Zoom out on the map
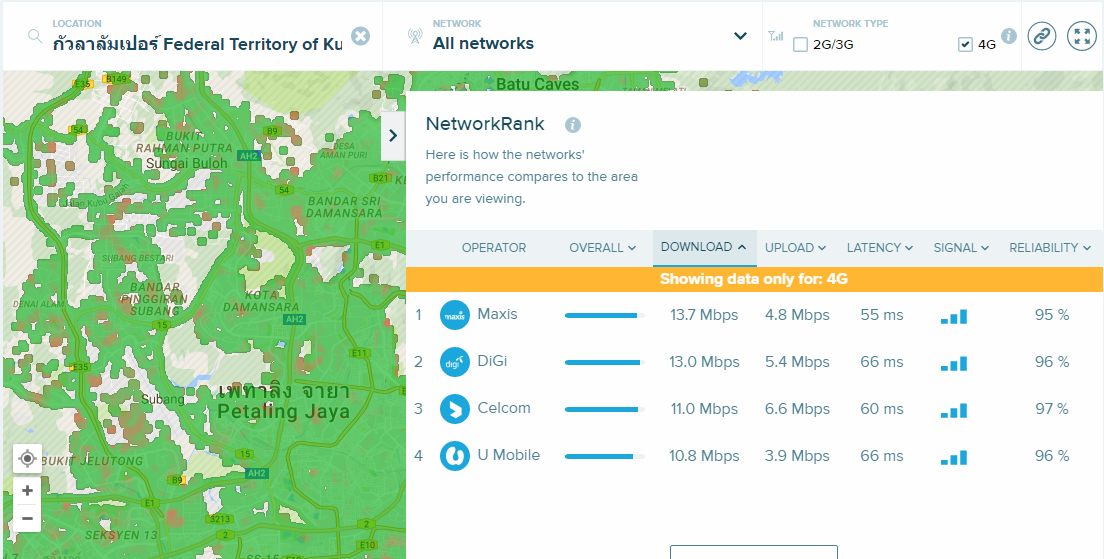This screenshot has width=1104, height=559. click(27, 519)
